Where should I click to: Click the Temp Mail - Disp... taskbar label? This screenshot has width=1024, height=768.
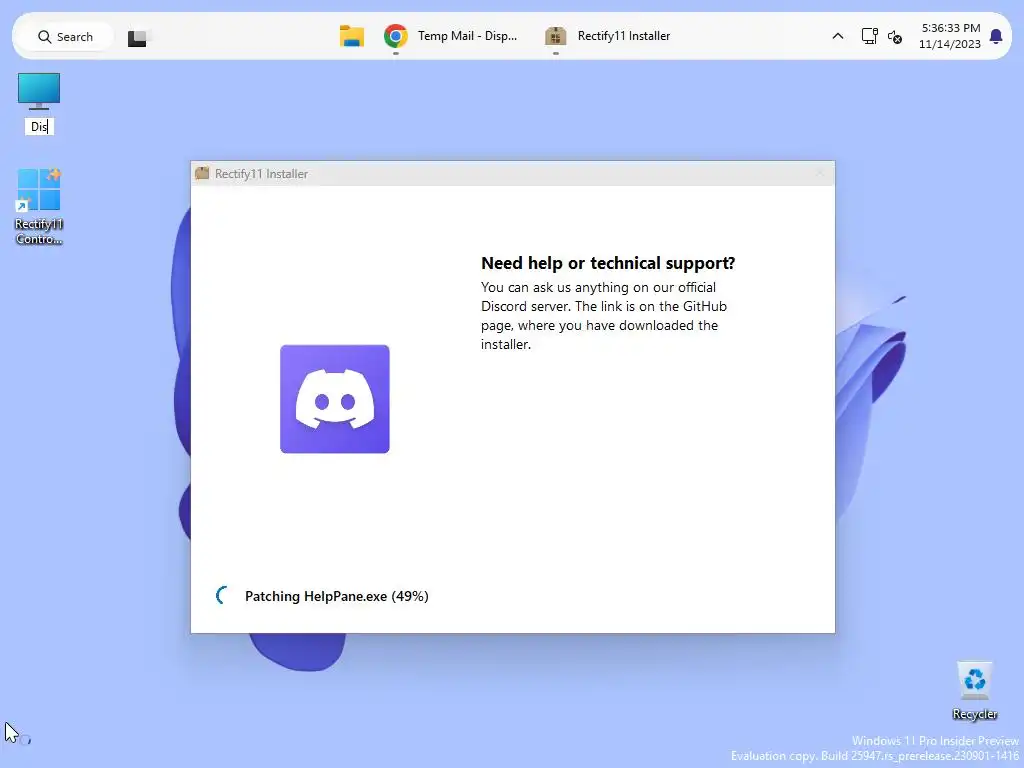(467, 36)
